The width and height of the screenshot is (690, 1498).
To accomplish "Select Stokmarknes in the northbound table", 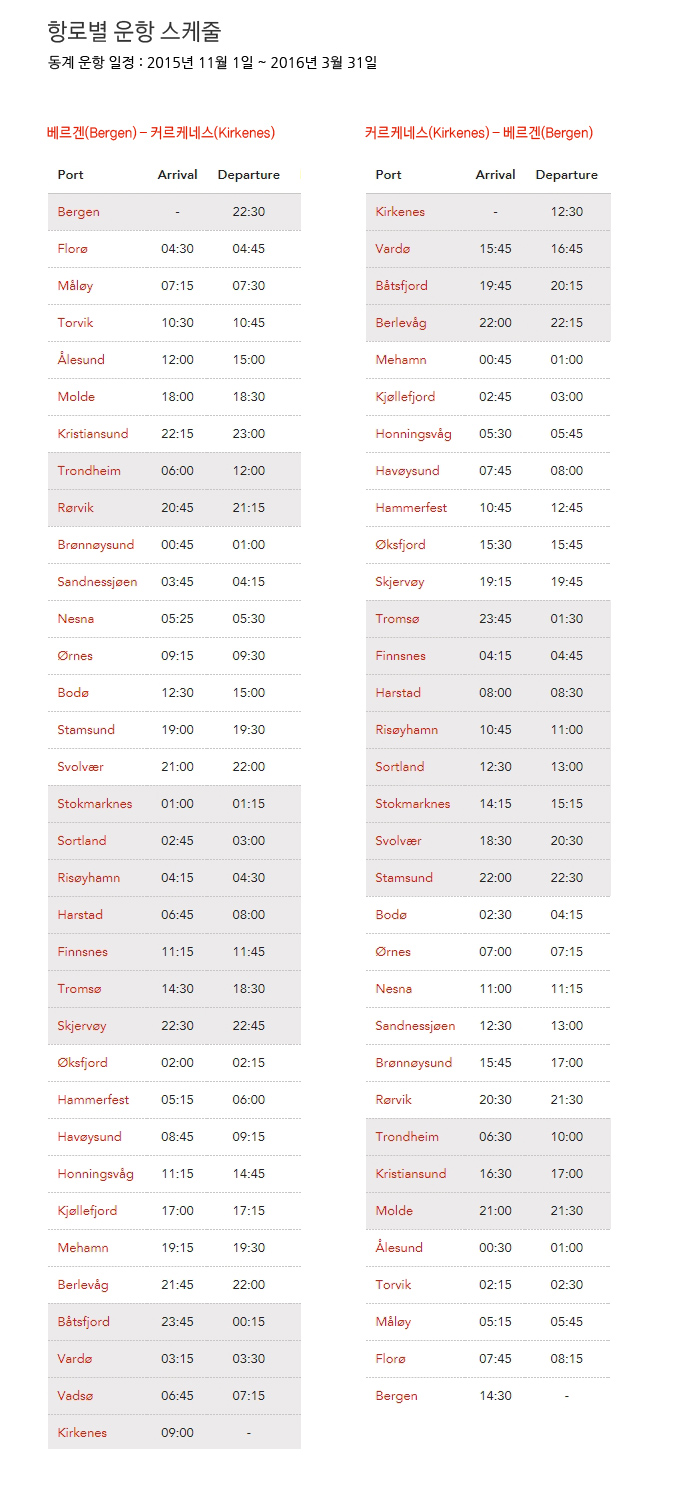I will tap(94, 804).
